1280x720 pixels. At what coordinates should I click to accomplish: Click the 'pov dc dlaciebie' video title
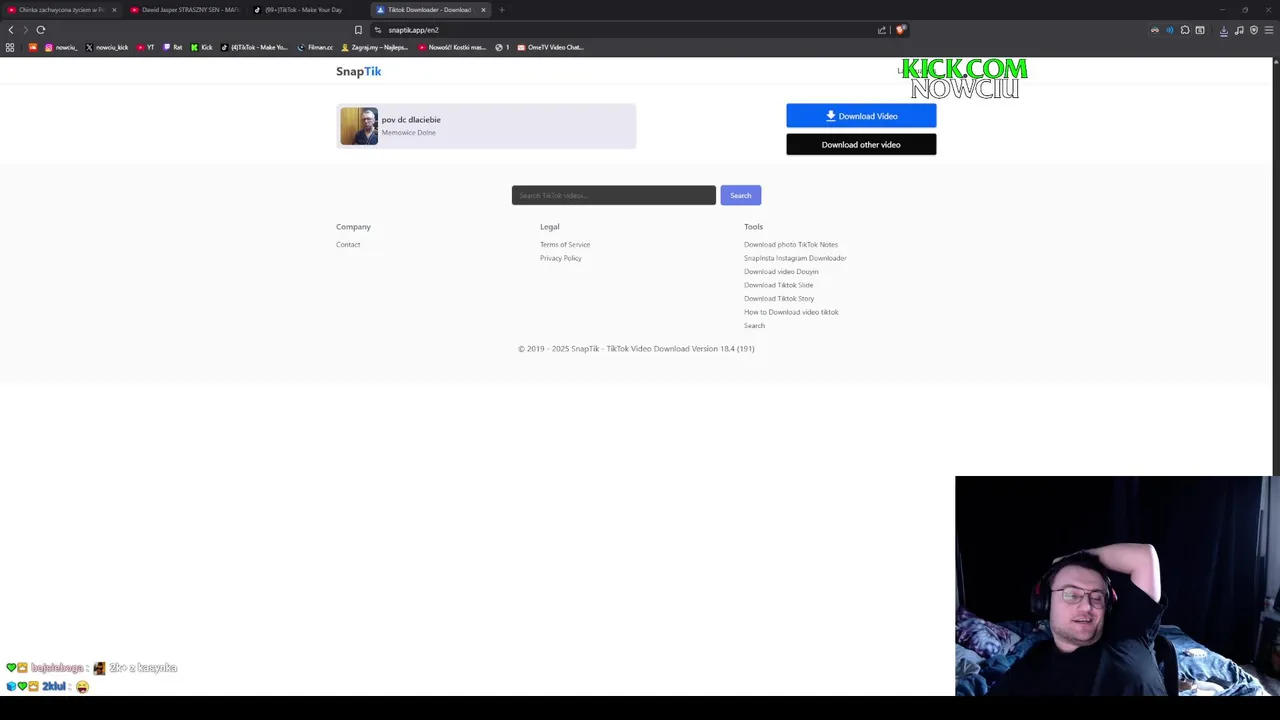[x=411, y=120]
